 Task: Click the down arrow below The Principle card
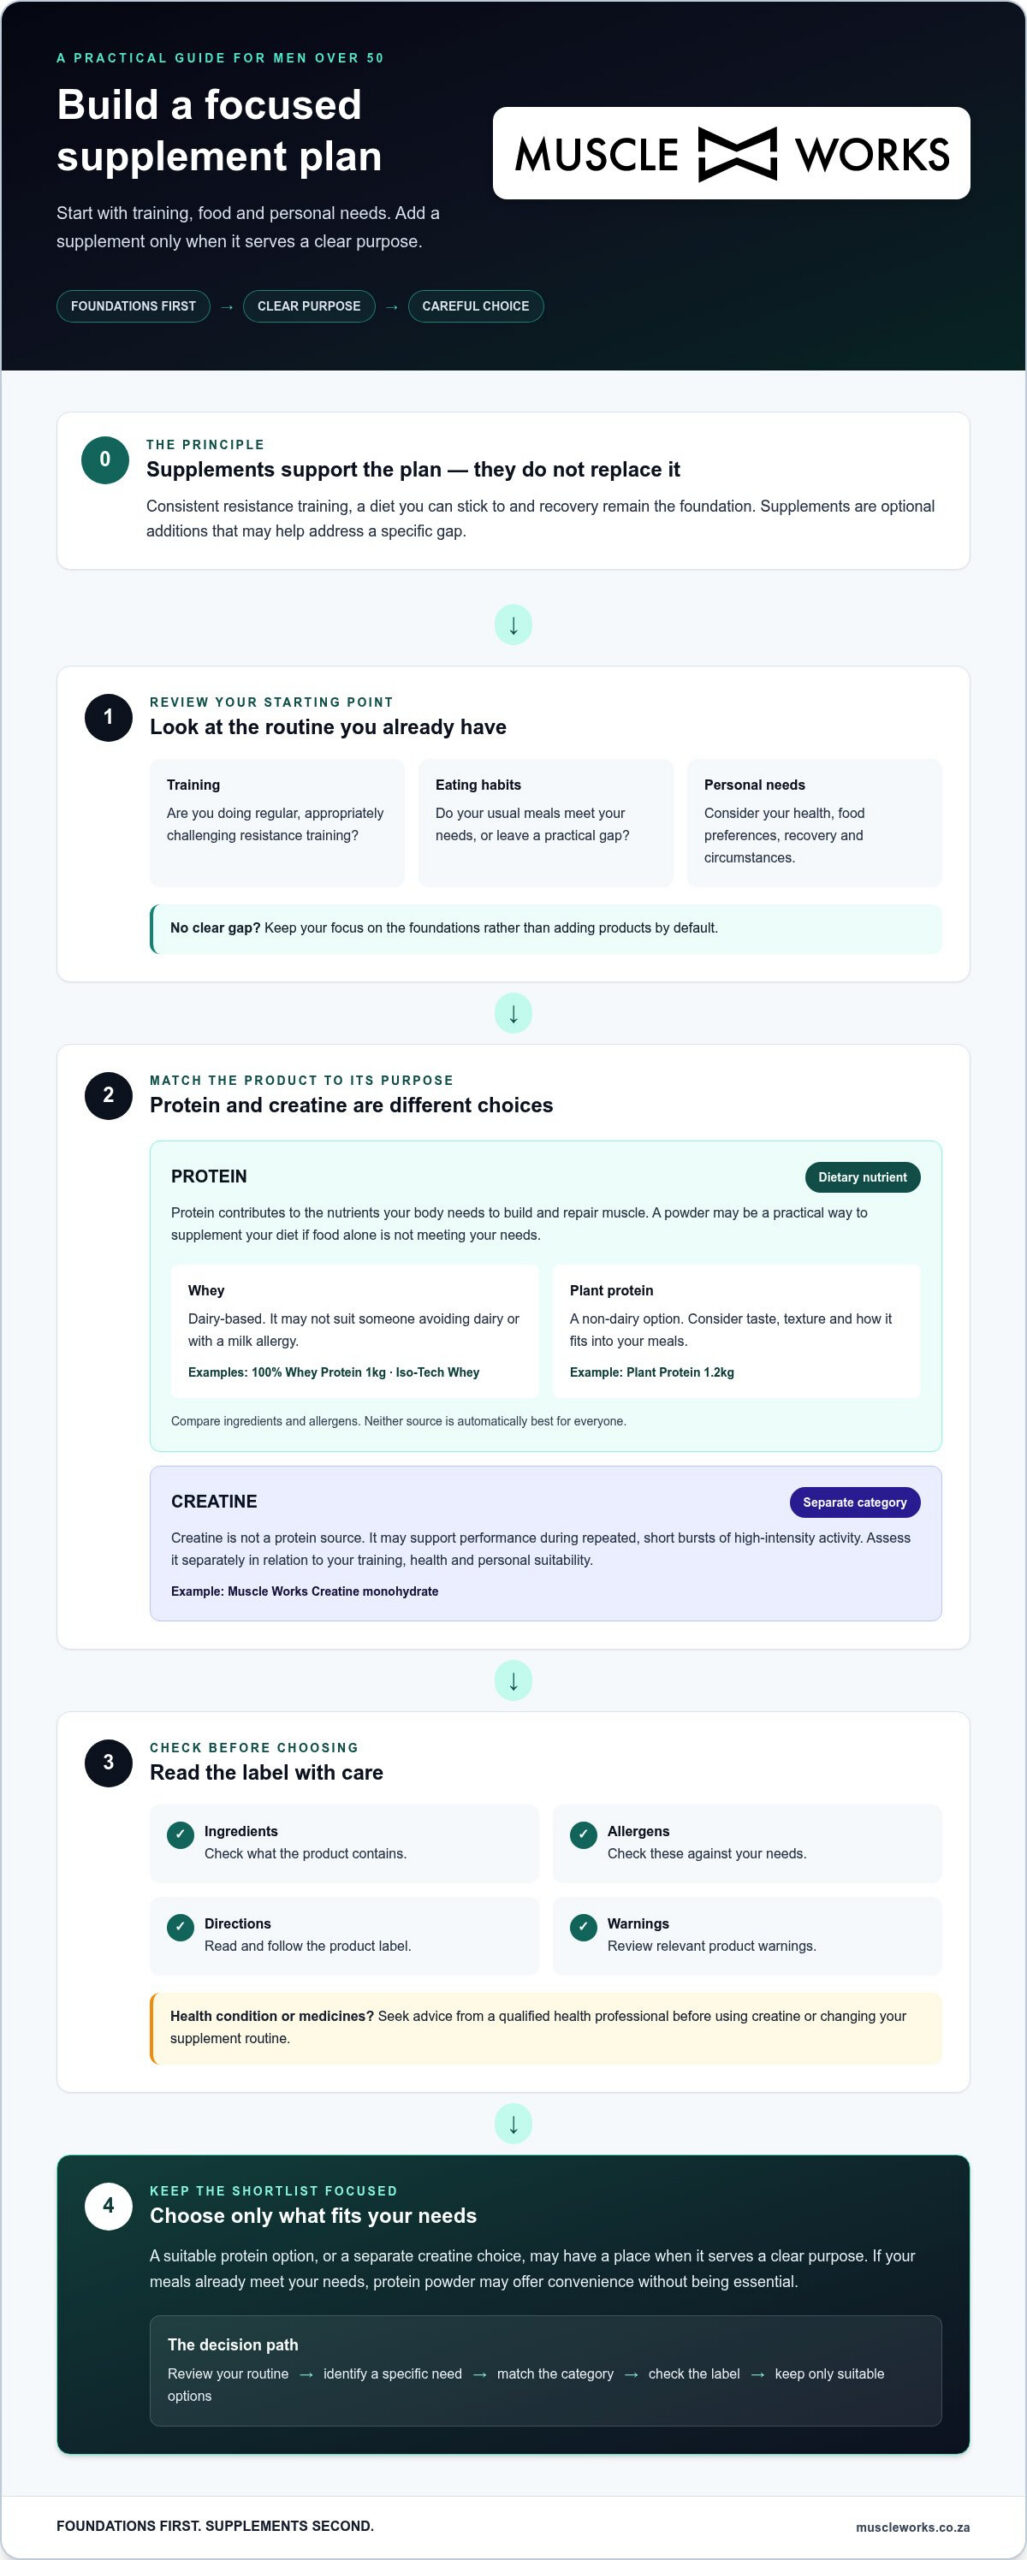click(x=514, y=625)
